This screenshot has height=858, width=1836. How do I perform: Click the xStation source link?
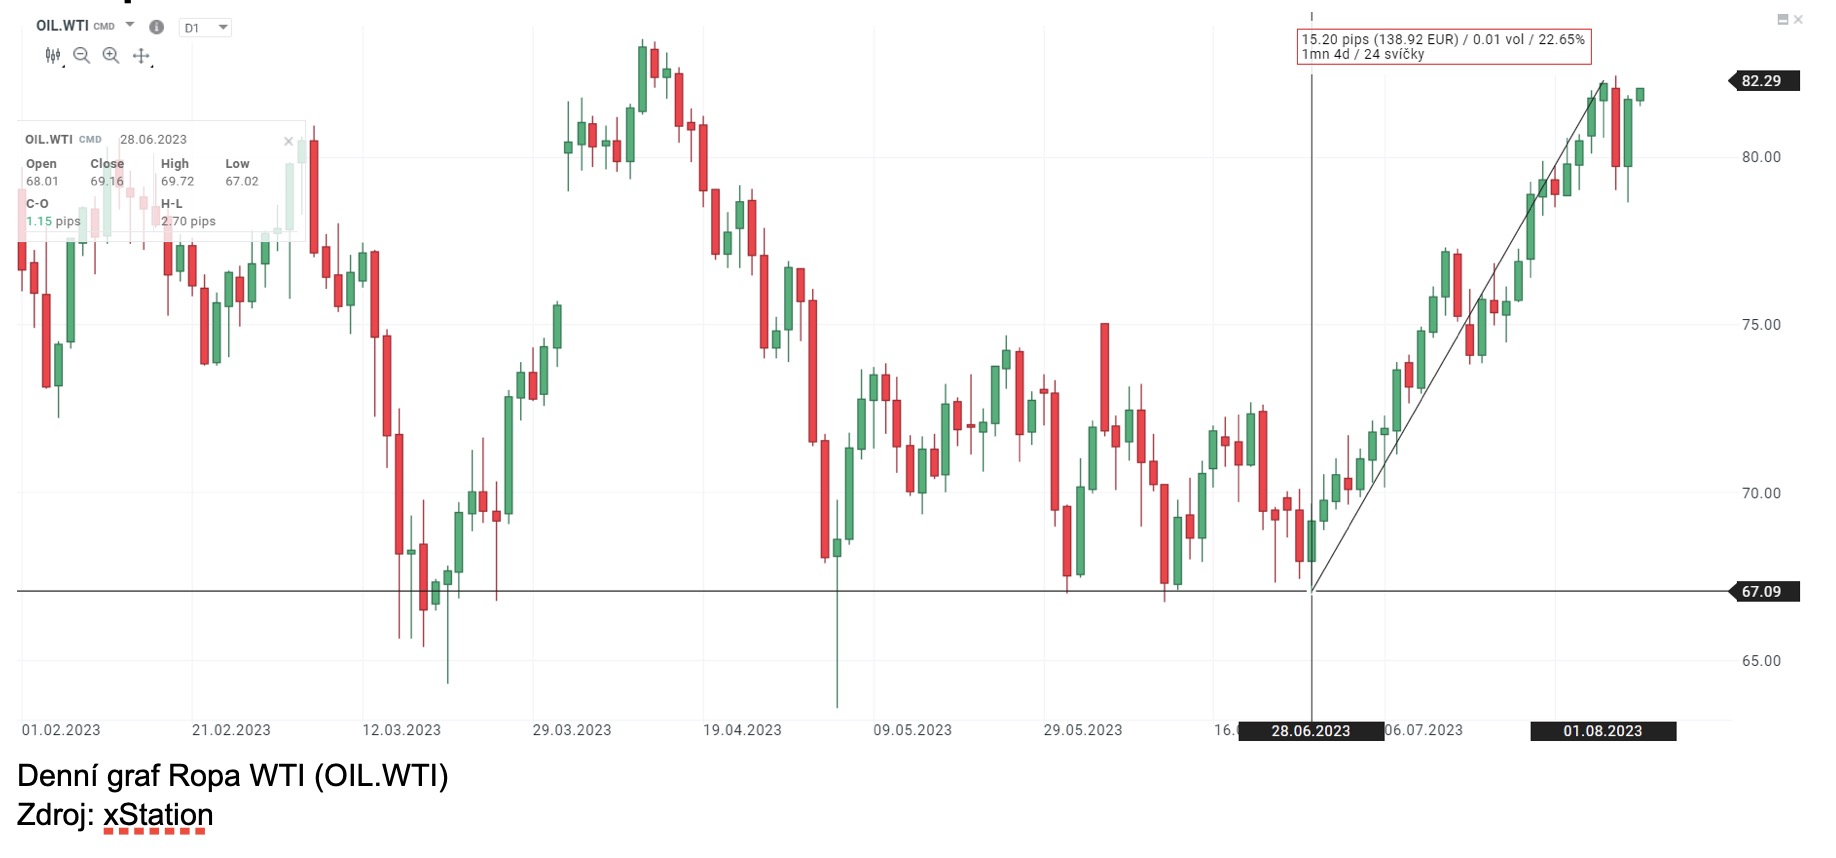coord(156,816)
